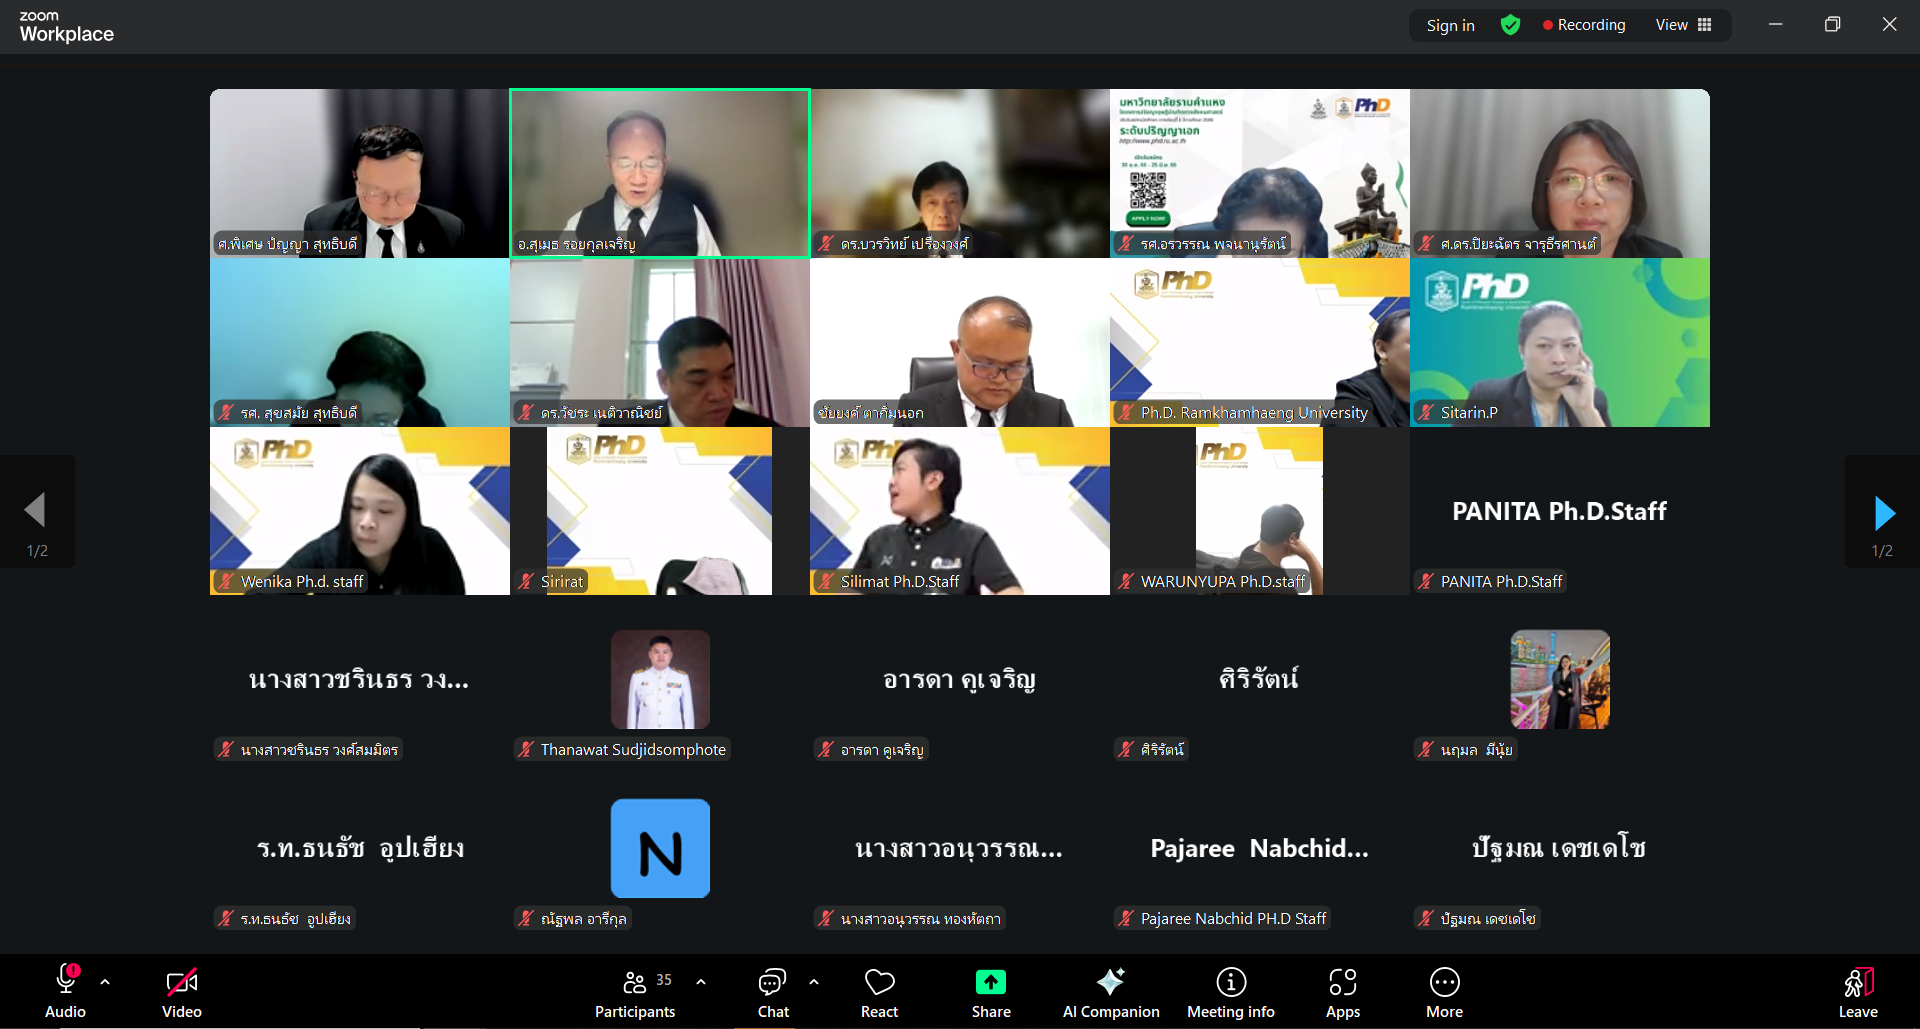Show Meeting info
Screen dimensions: 1920x1029
(1230, 983)
